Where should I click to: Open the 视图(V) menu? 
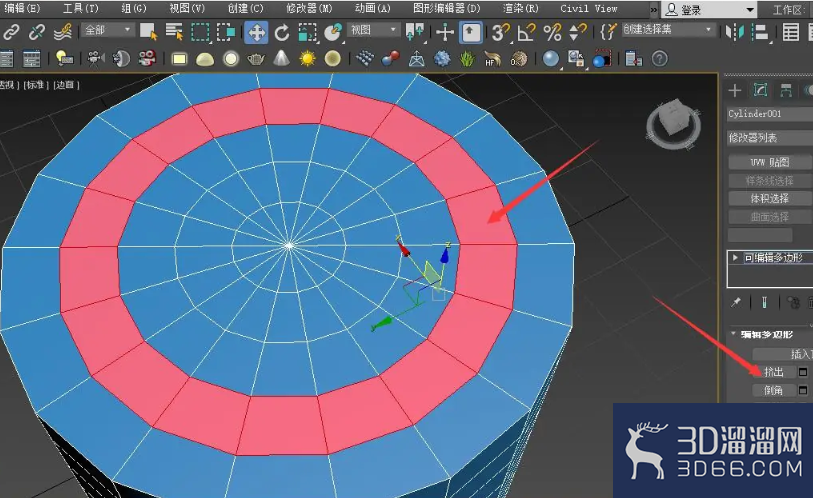pyautogui.click(x=187, y=8)
